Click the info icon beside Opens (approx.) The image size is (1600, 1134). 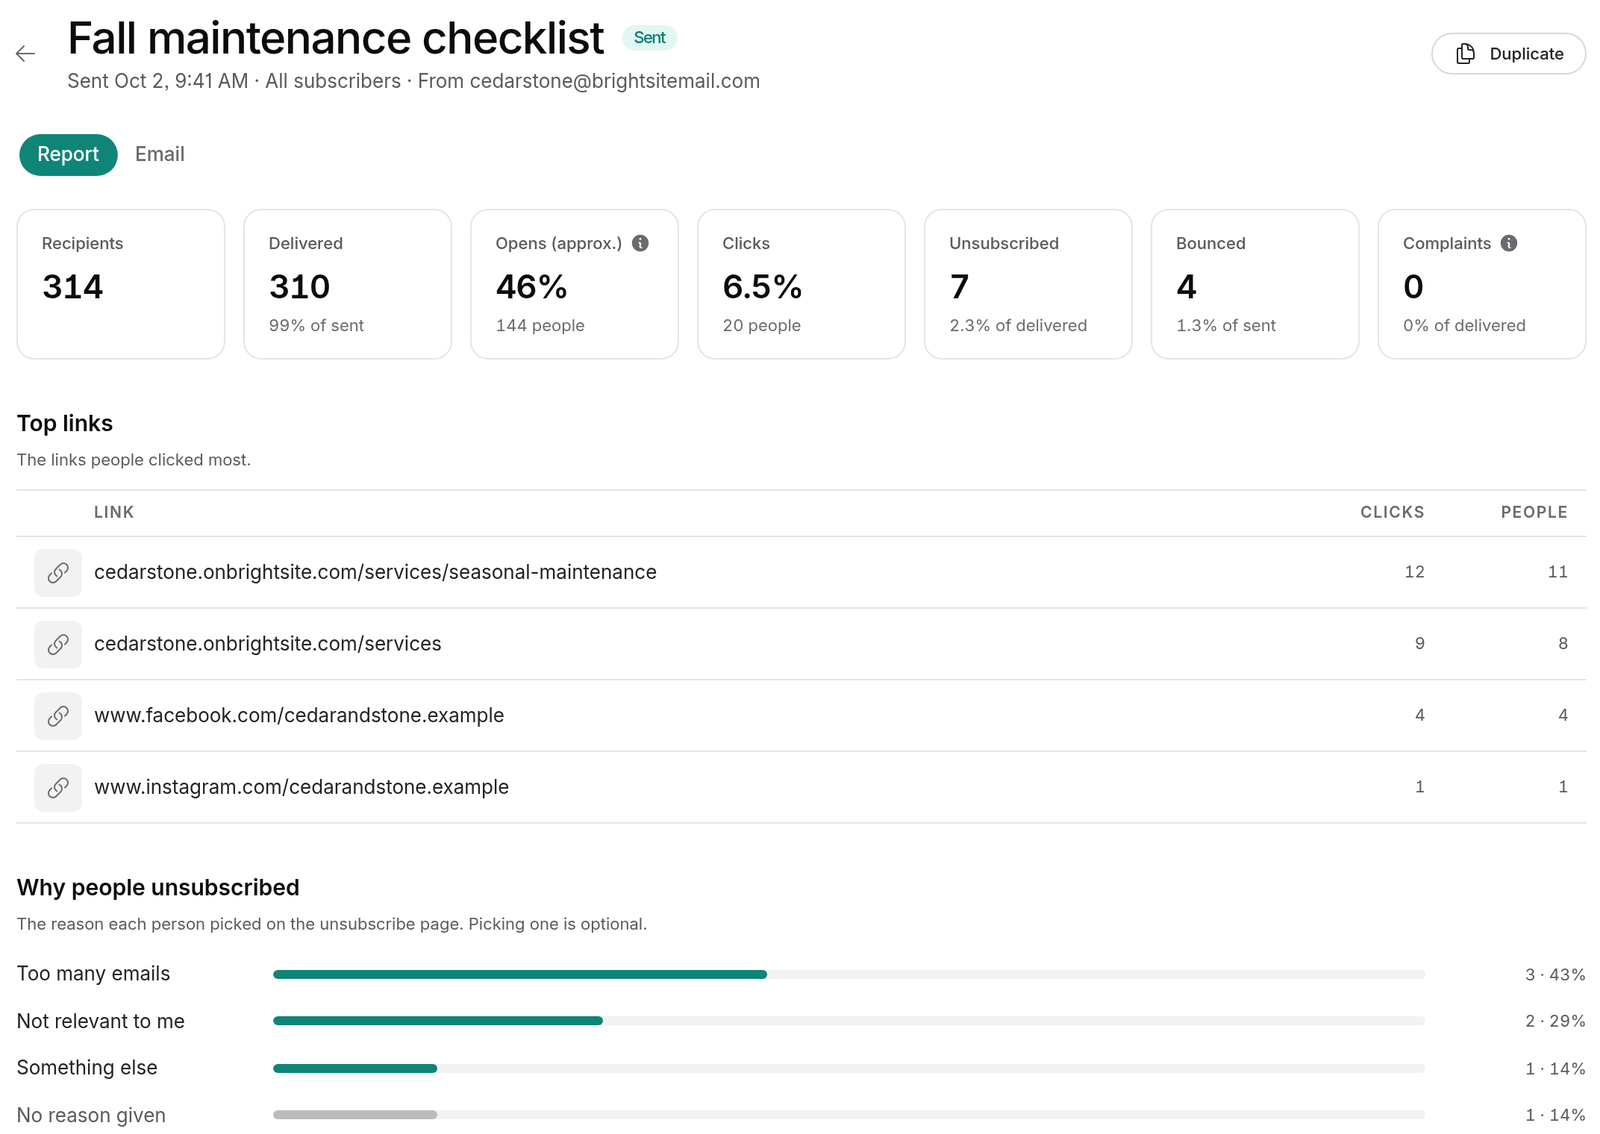[641, 243]
